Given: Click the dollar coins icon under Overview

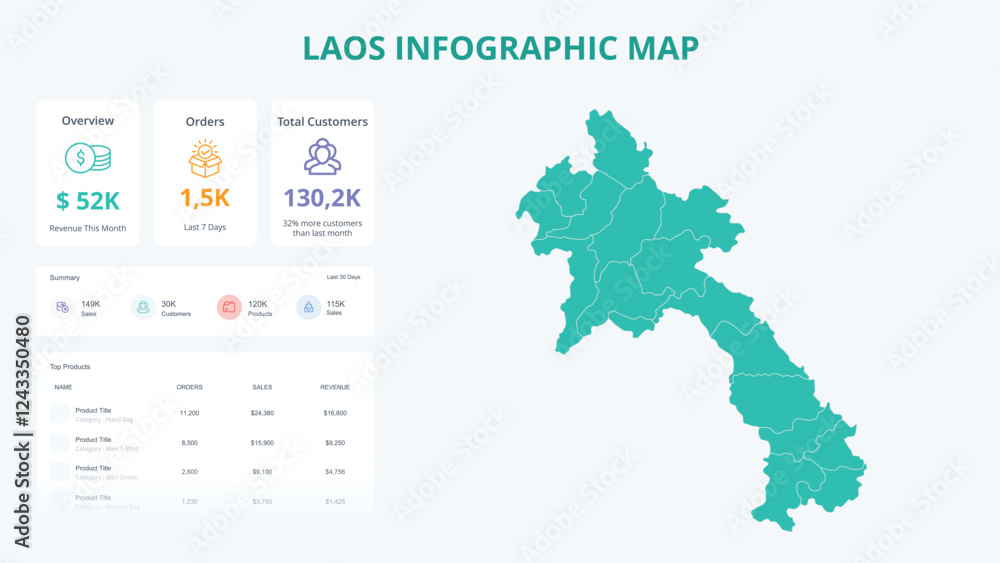Looking at the screenshot, I should pyautogui.click(x=88, y=158).
